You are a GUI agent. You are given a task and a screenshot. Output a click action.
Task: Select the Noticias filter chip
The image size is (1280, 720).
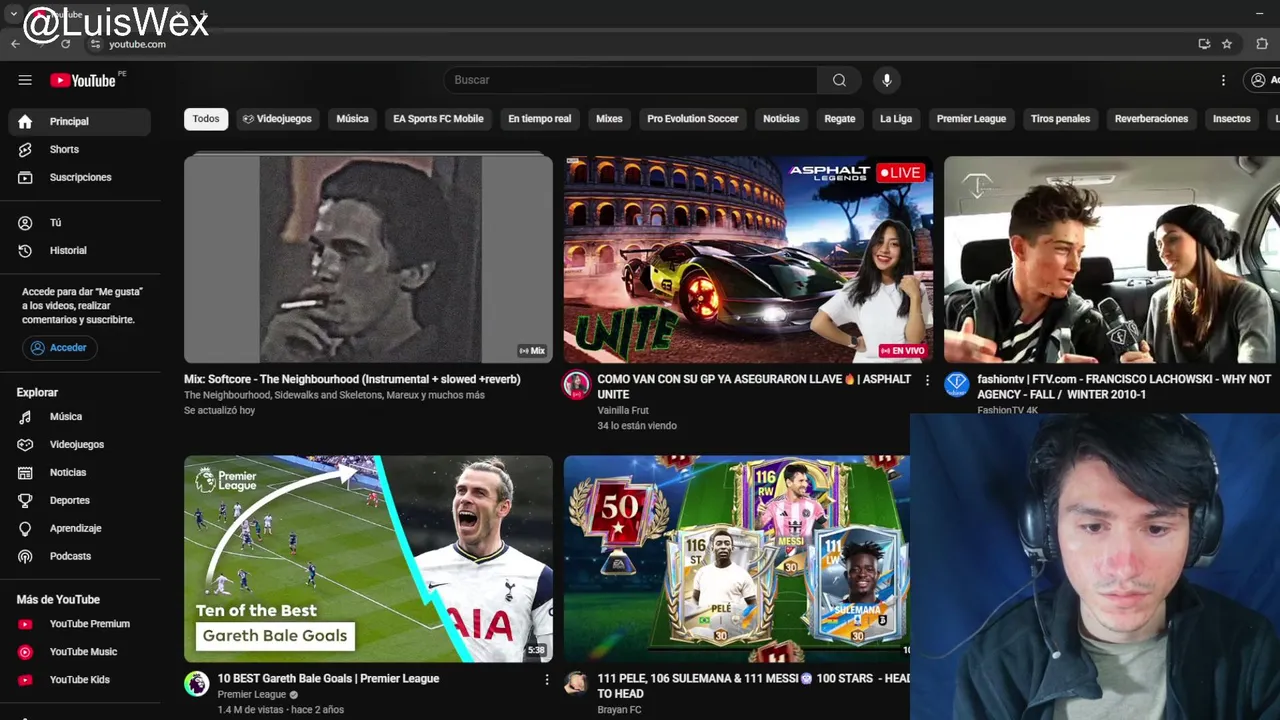coord(781,119)
